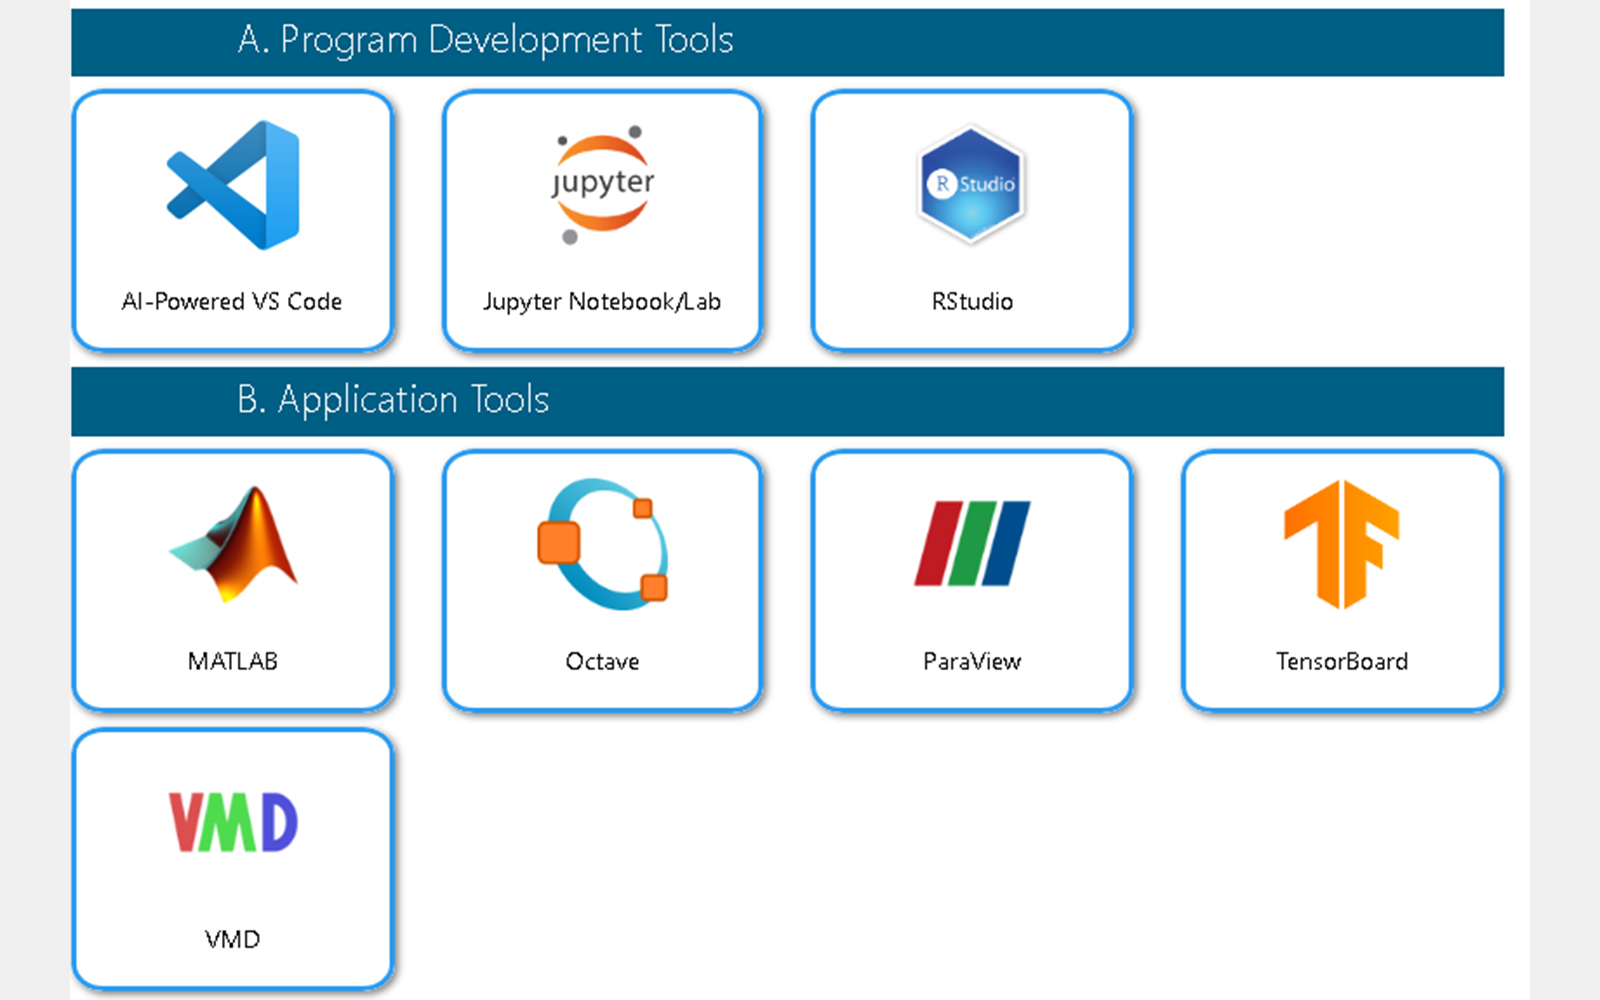Open the 'Jupyter Notebook/Lab' text link
This screenshot has height=1000, width=1600.
click(602, 302)
